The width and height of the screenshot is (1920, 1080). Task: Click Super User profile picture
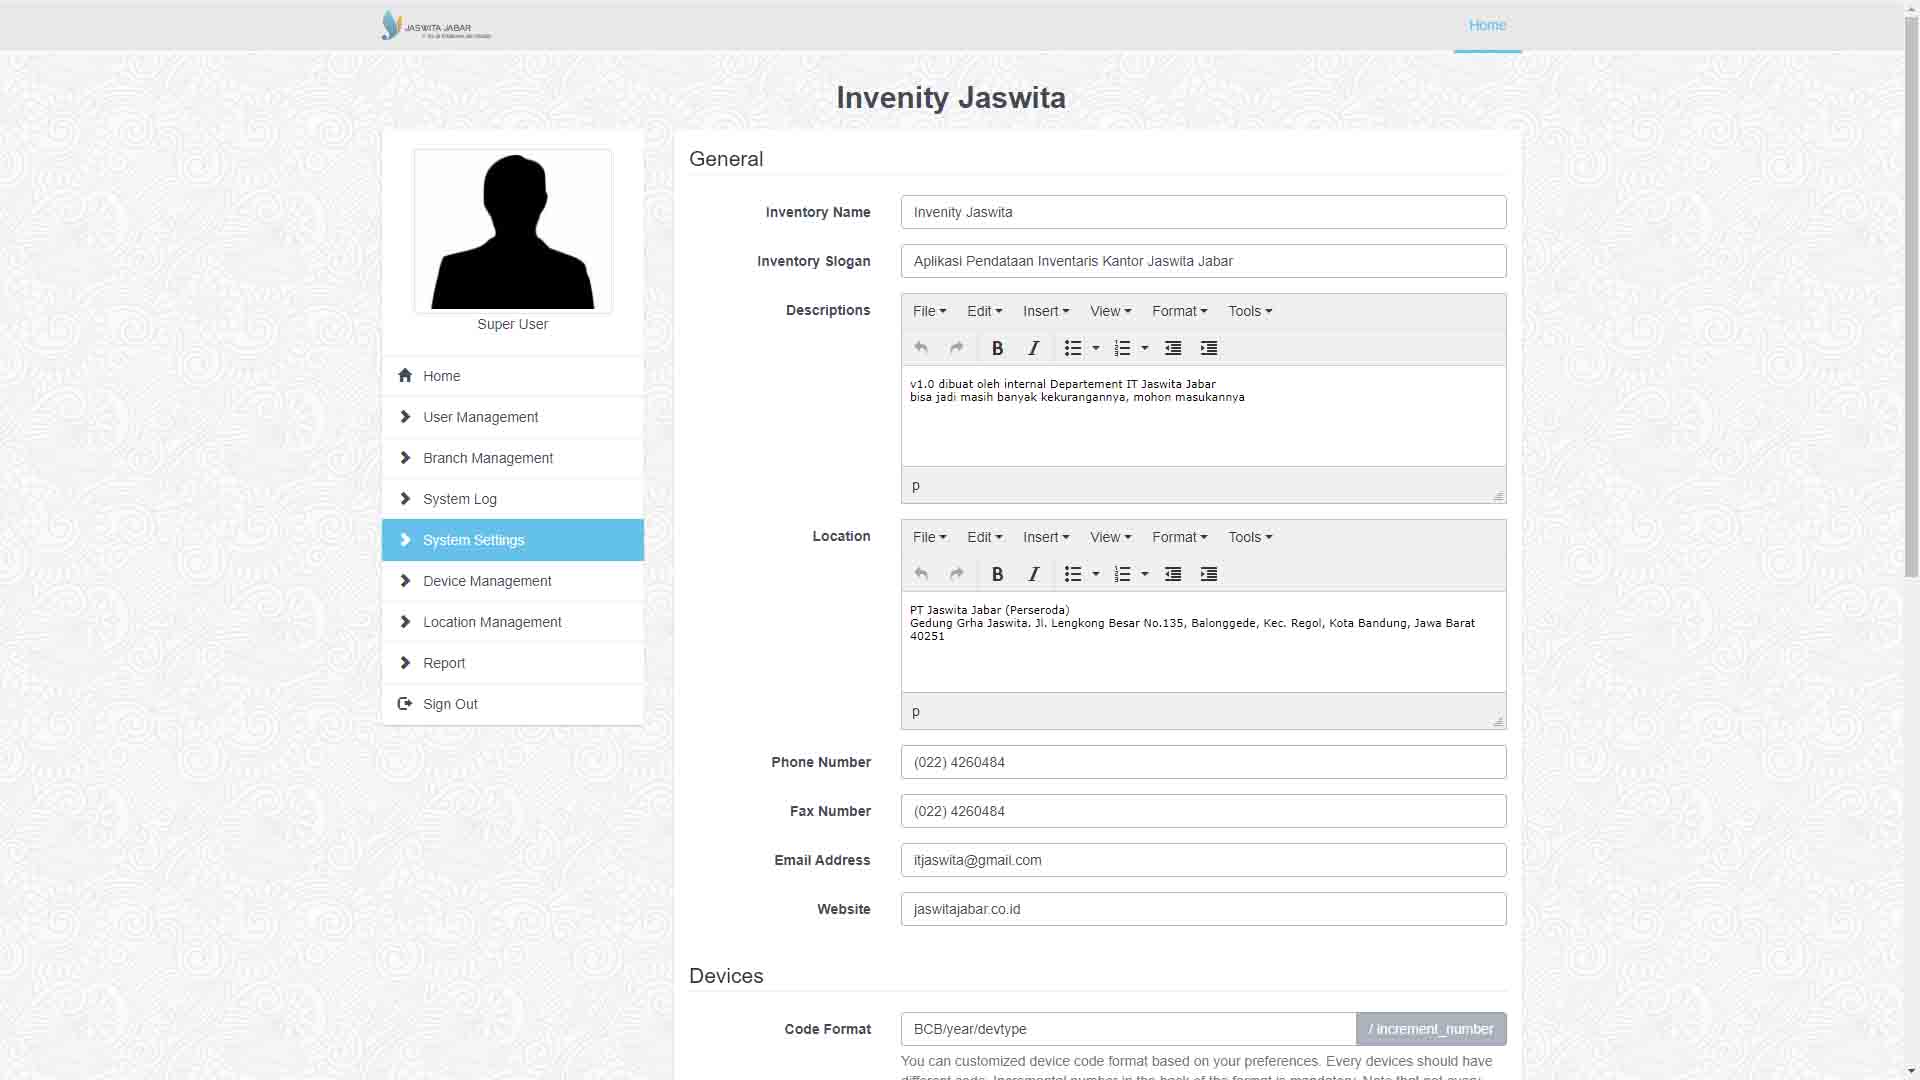click(x=513, y=231)
